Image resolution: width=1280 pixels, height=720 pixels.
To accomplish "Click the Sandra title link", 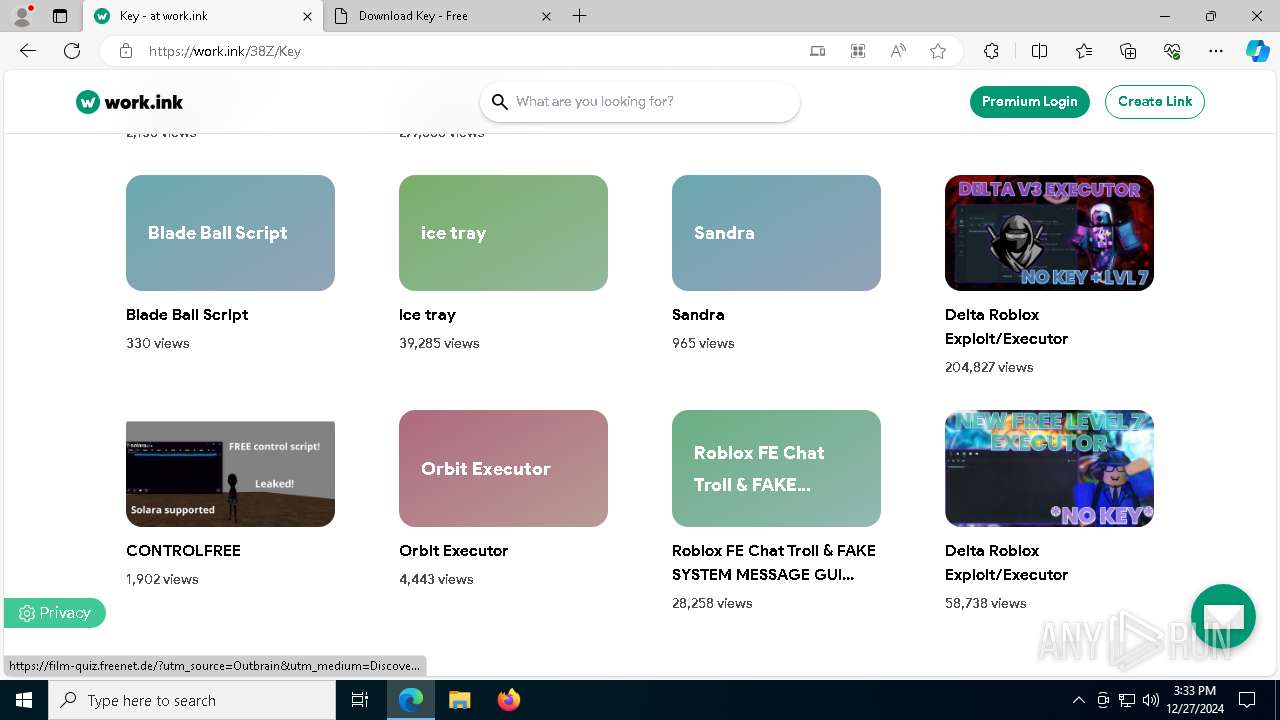I will click(698, 314).
